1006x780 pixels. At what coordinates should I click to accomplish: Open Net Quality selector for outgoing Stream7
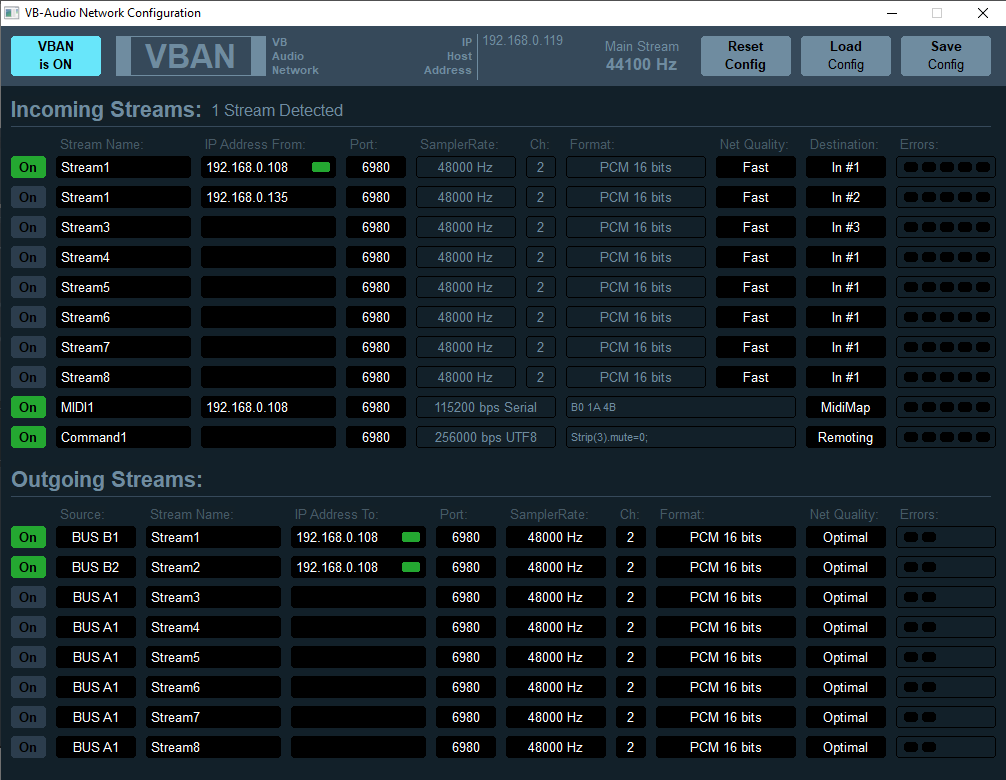[846, 717]
